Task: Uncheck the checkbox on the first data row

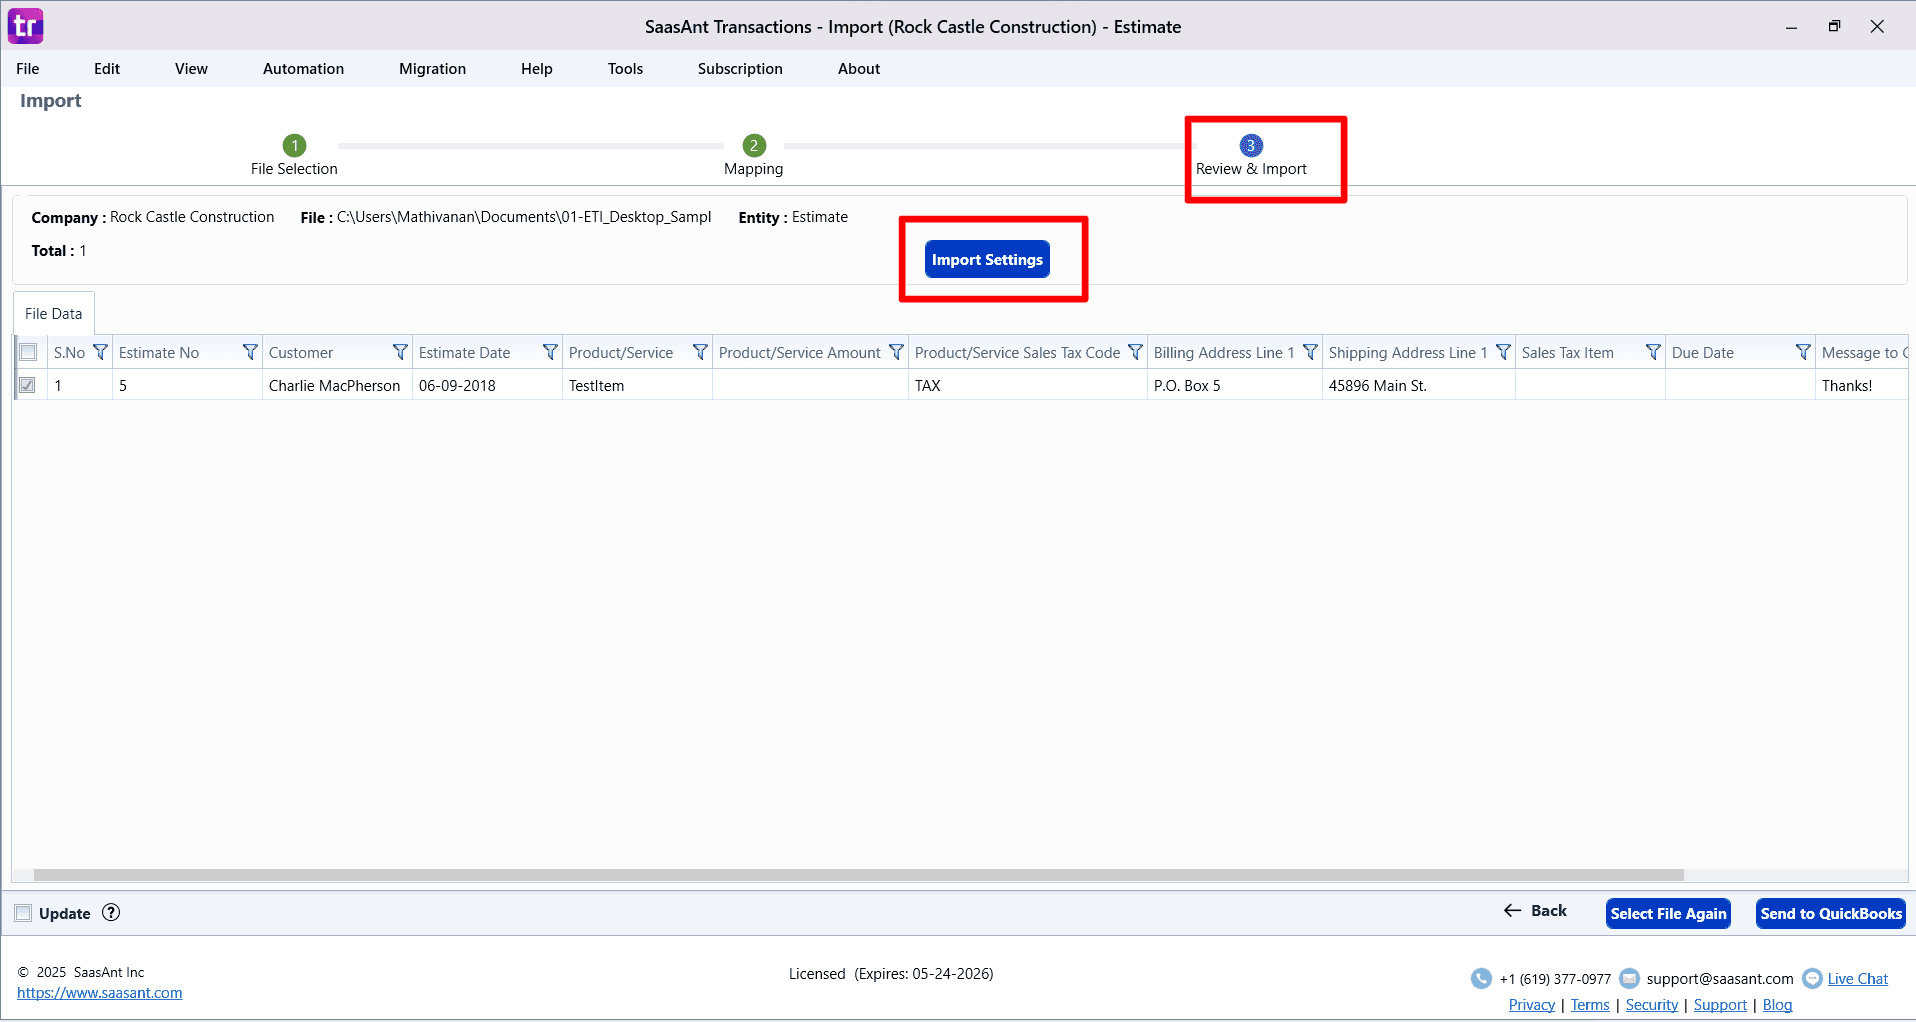Action: pos(27,385)
